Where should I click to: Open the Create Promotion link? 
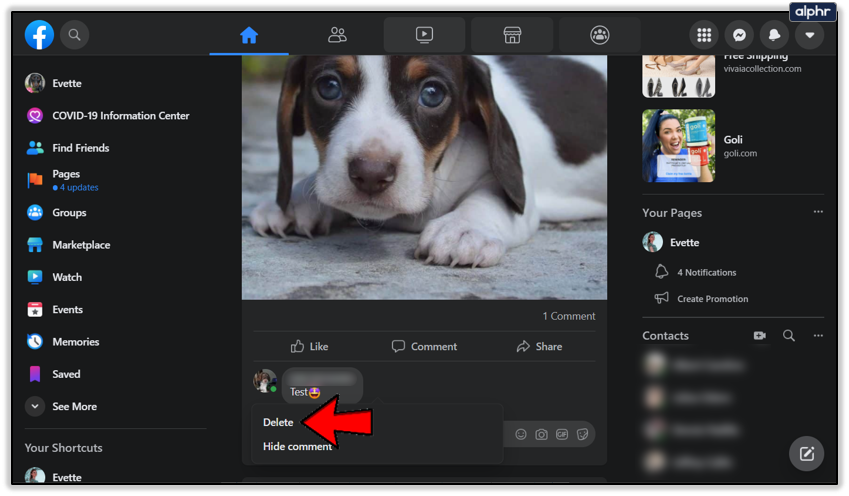[712, 298]
